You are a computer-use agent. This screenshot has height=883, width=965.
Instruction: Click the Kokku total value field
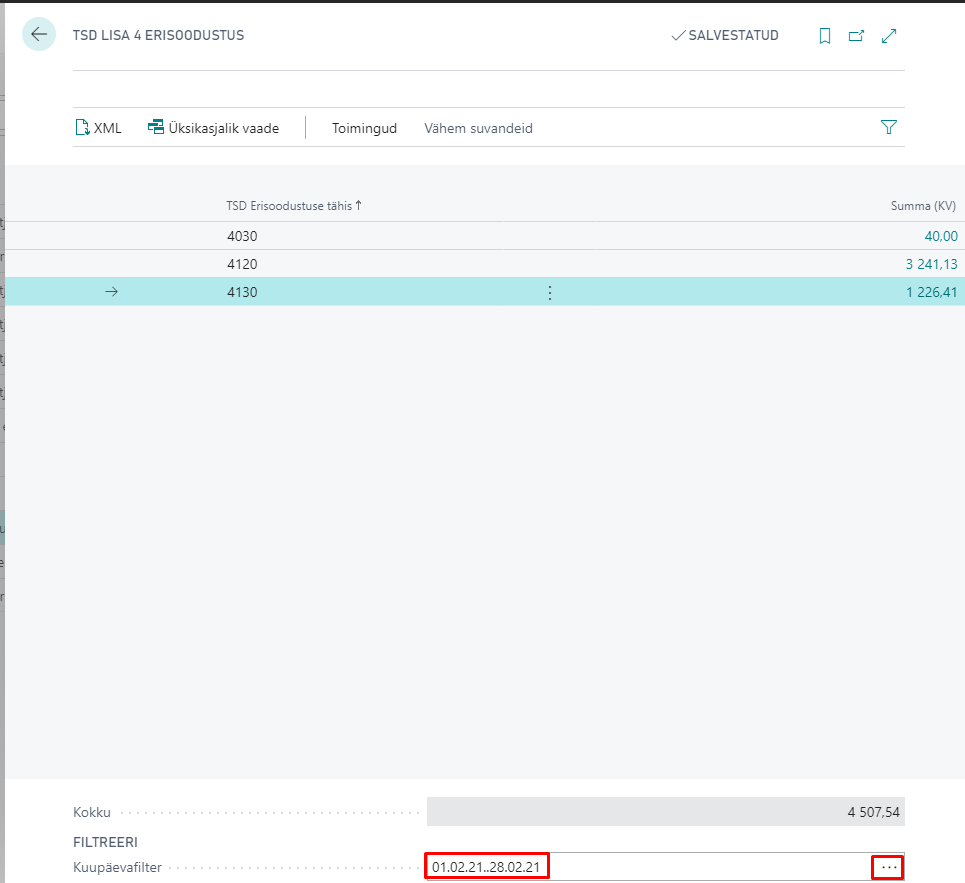[665, 812]
